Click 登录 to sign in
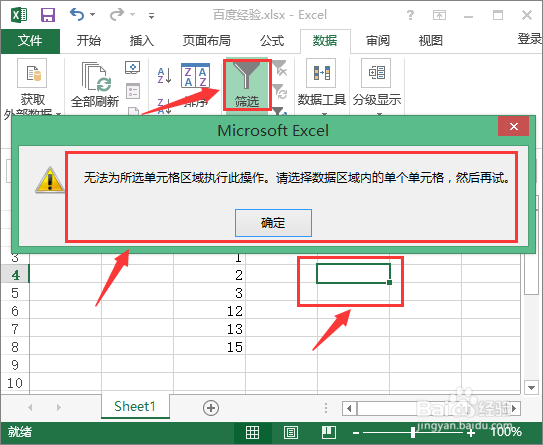 coord(530,38)
